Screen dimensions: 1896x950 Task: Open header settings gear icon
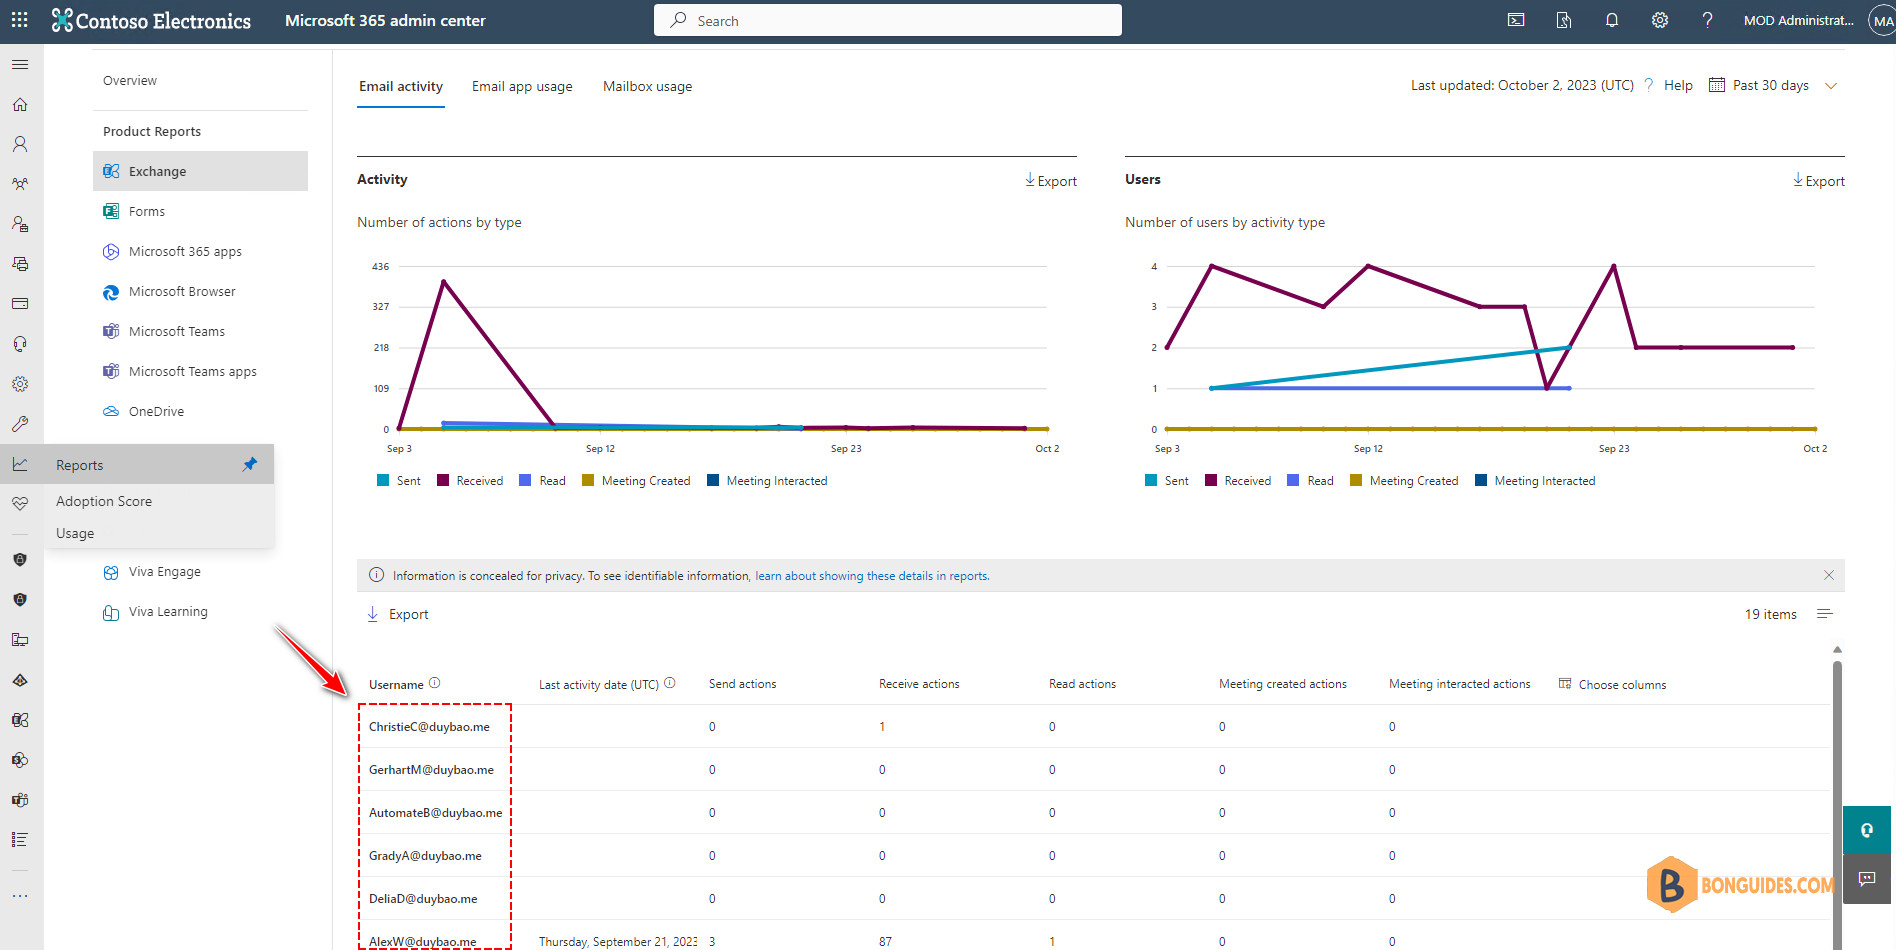tap(1660, 20)
